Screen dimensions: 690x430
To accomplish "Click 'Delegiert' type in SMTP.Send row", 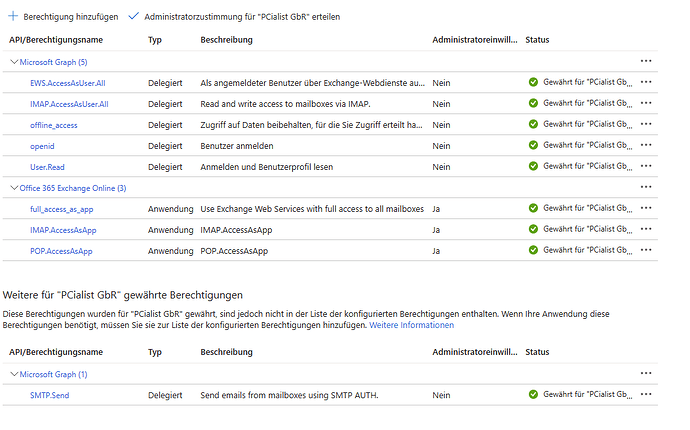I will pos(165,395).
